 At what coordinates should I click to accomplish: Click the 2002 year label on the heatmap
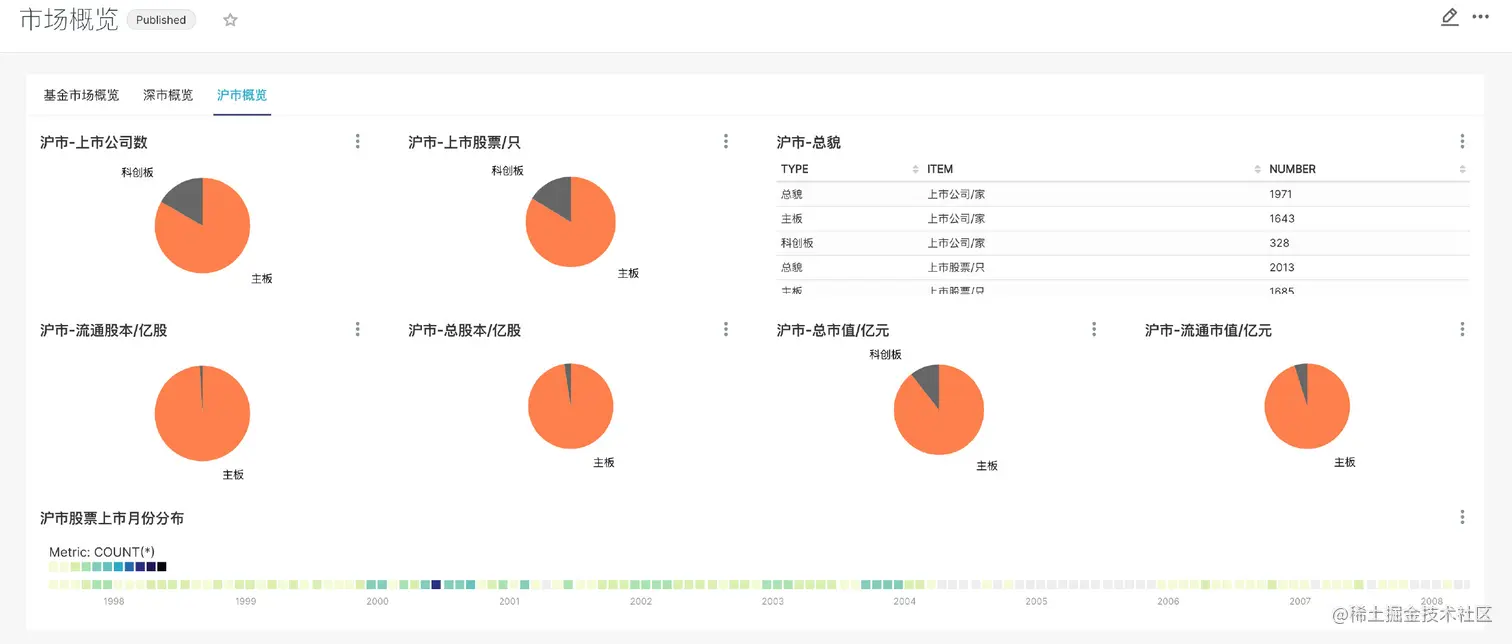pyautogui.click(x=641, y=601)
